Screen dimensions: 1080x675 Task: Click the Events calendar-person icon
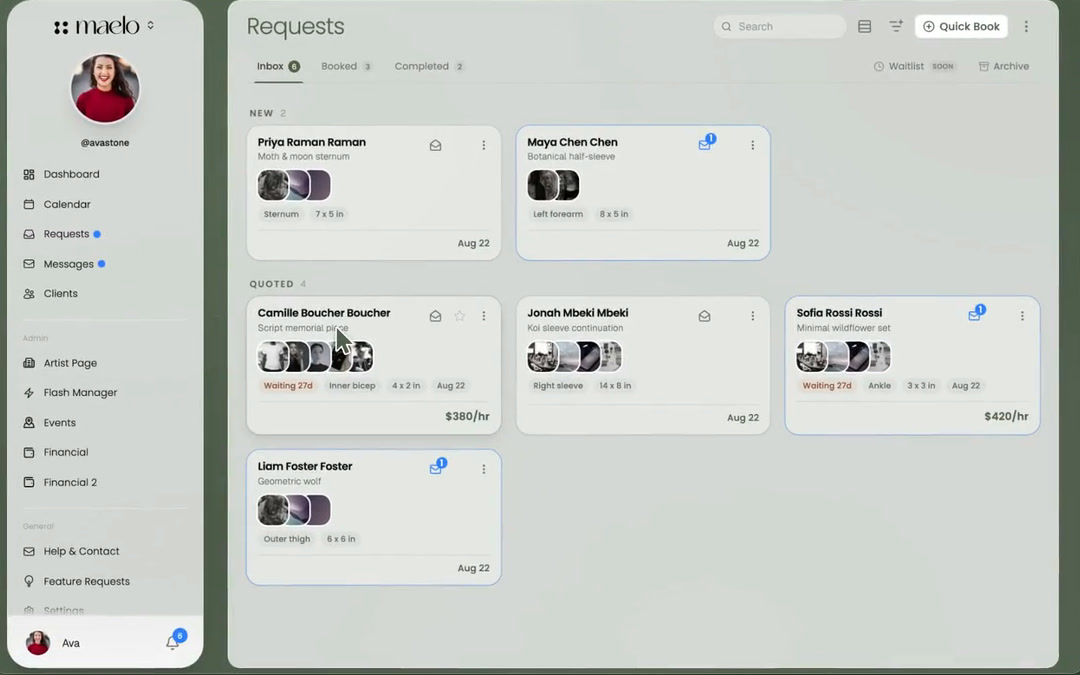pyautogui.click(x=29, y=423)
